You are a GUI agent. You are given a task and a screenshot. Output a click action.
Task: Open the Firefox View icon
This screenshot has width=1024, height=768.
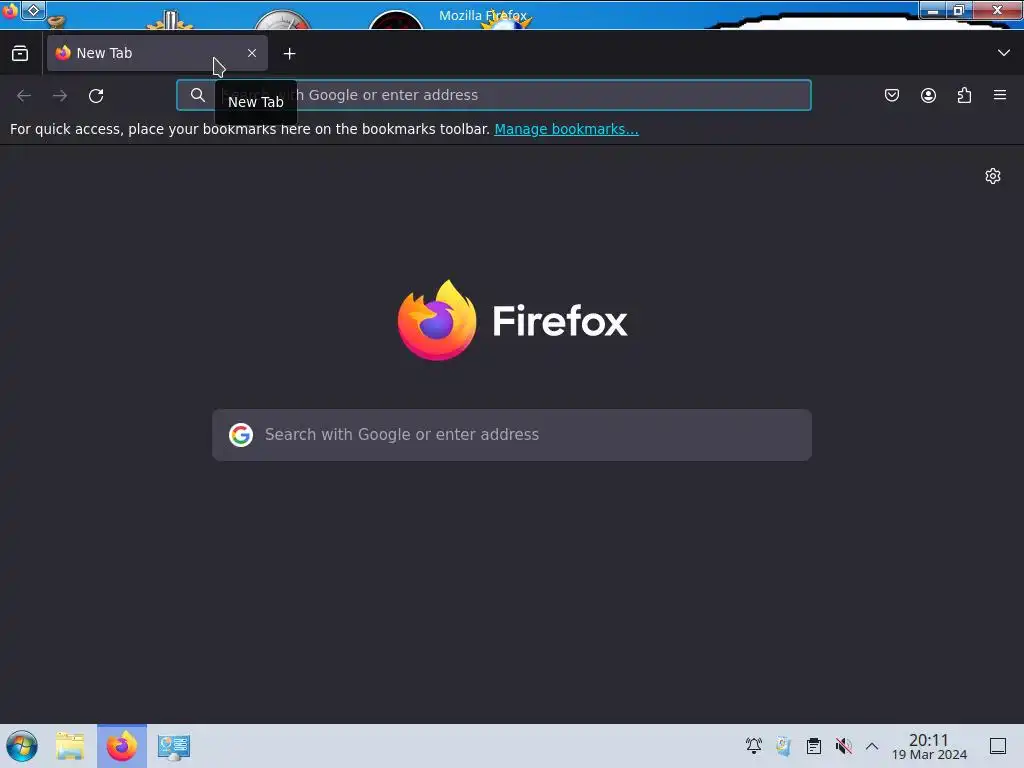tap(20, 54)
